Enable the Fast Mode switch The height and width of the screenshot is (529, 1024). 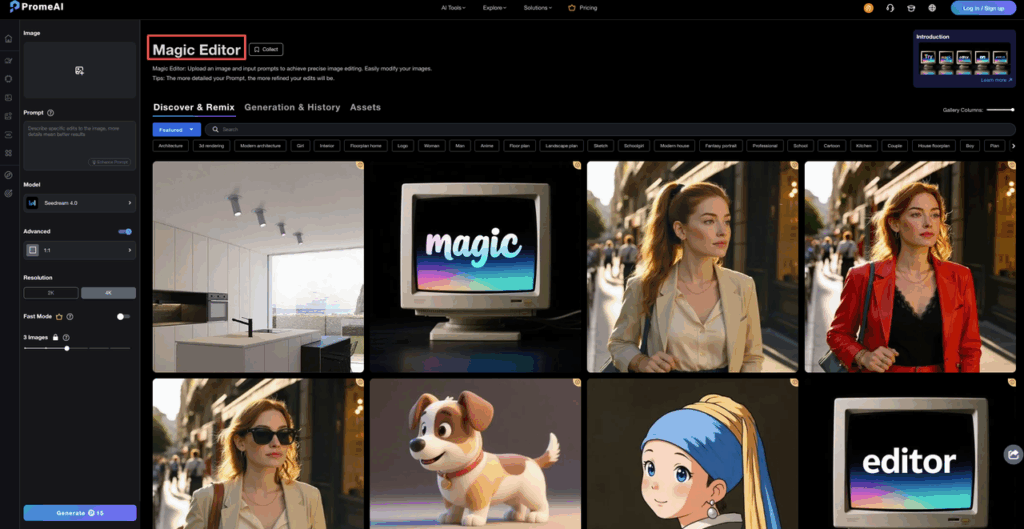(x=123, y=317)
